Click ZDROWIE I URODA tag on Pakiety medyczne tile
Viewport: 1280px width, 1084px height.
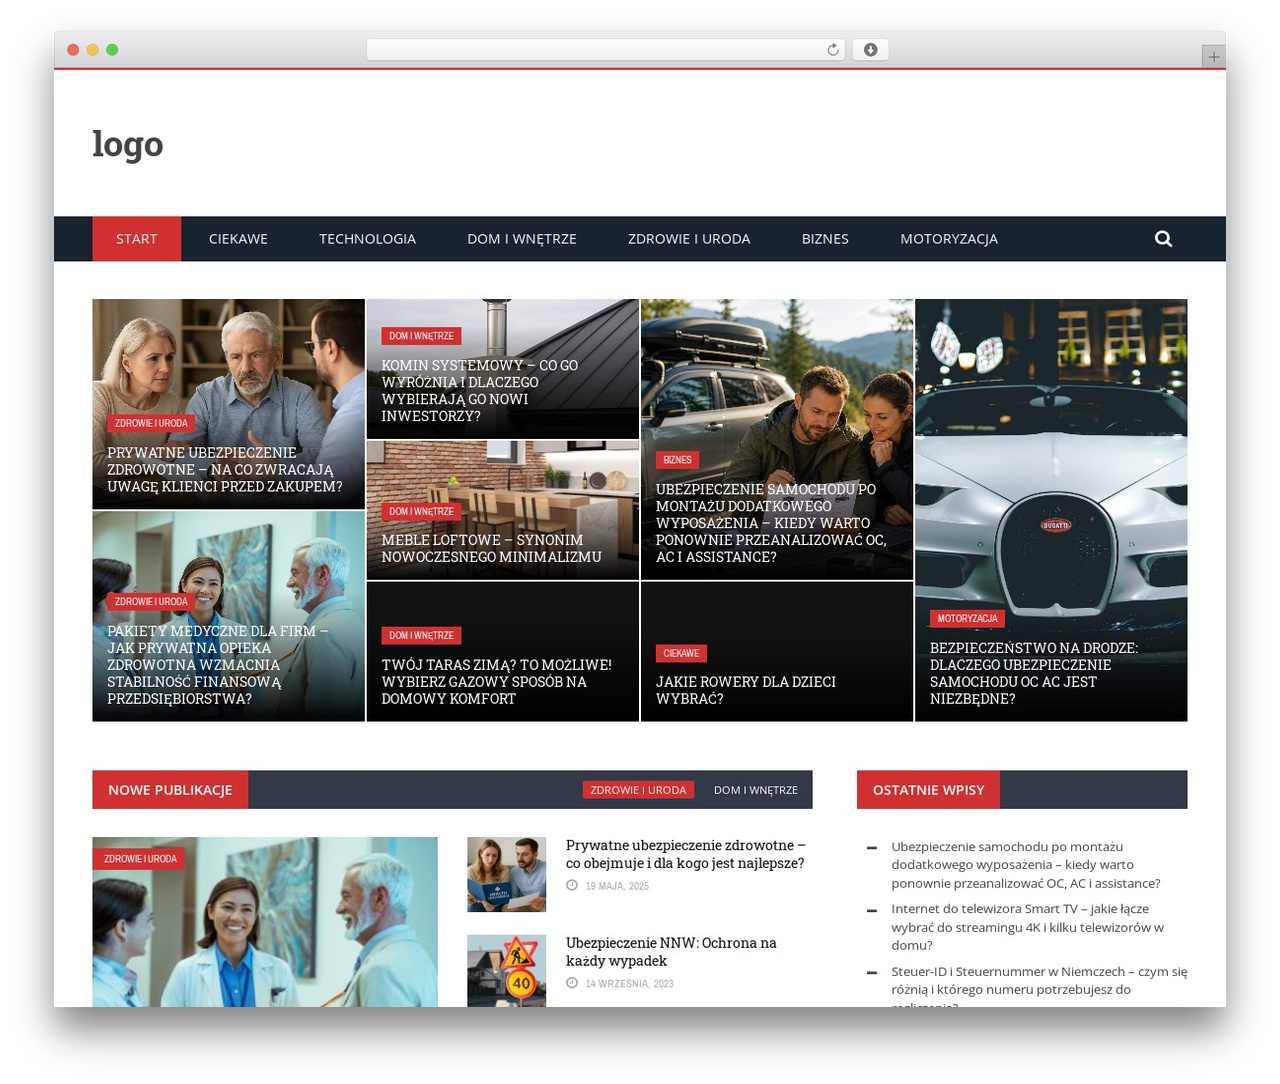click(x=151, y=602)
